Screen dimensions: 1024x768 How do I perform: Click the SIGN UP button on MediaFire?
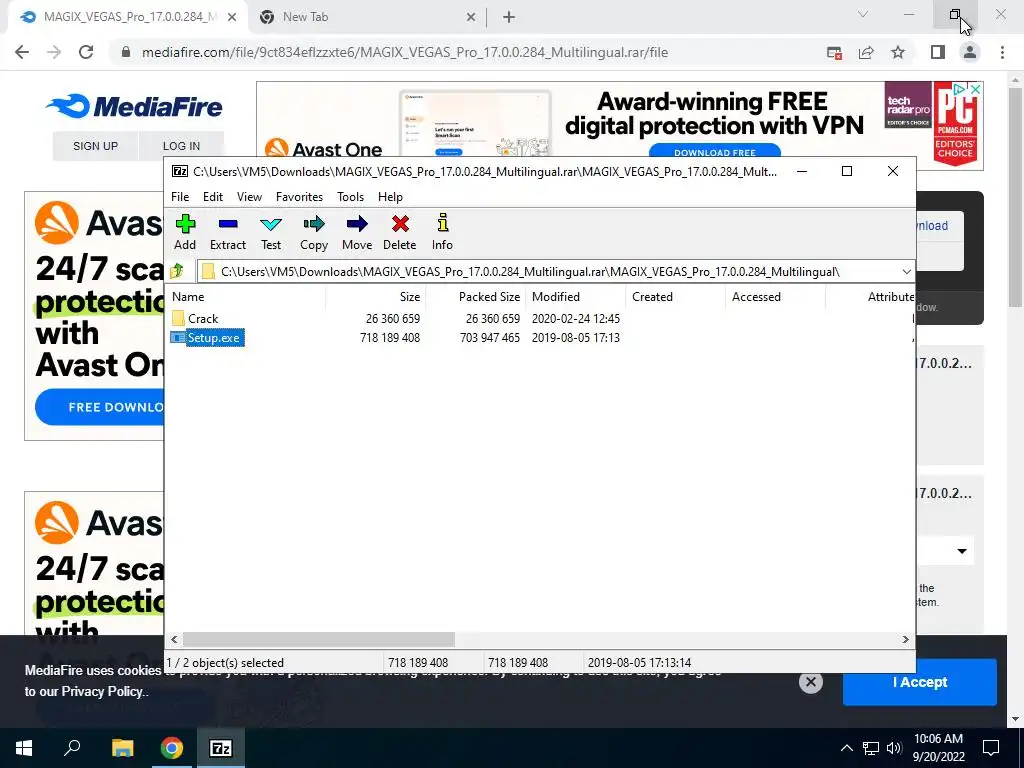click(x=95, y=146)
